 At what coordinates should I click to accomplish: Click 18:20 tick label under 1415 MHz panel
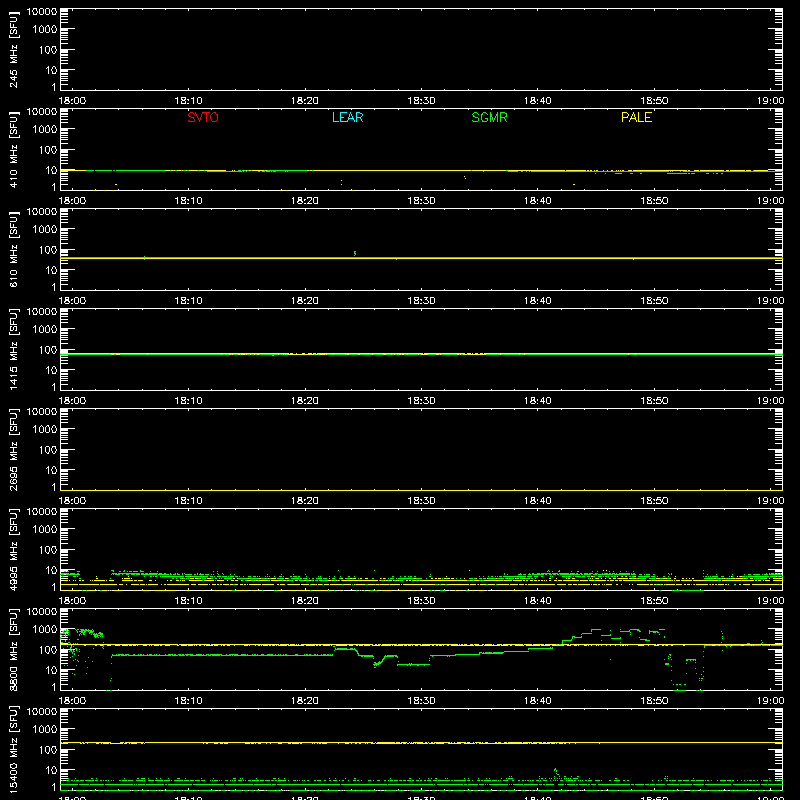(305, 401)
